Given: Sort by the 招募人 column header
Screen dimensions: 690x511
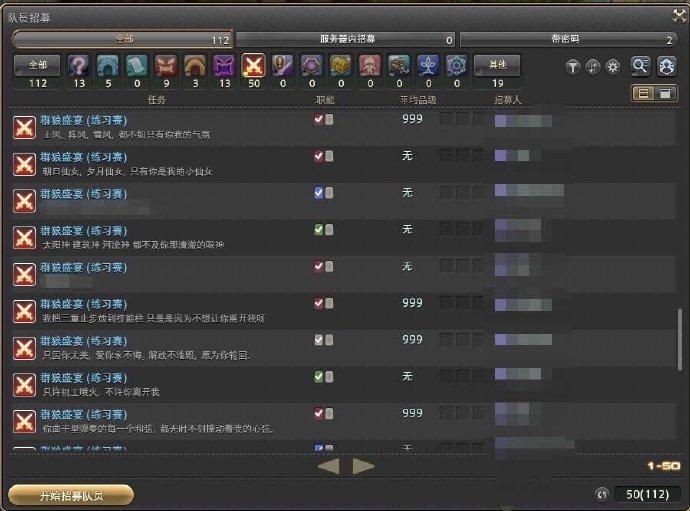Looking at the screenshot, I should point(507,100).
